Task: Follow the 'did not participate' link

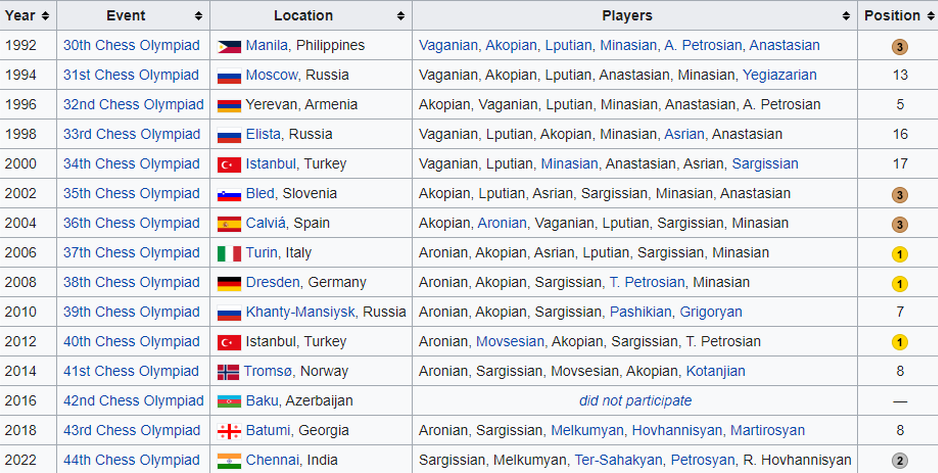Action: click(x=635, y=401)
